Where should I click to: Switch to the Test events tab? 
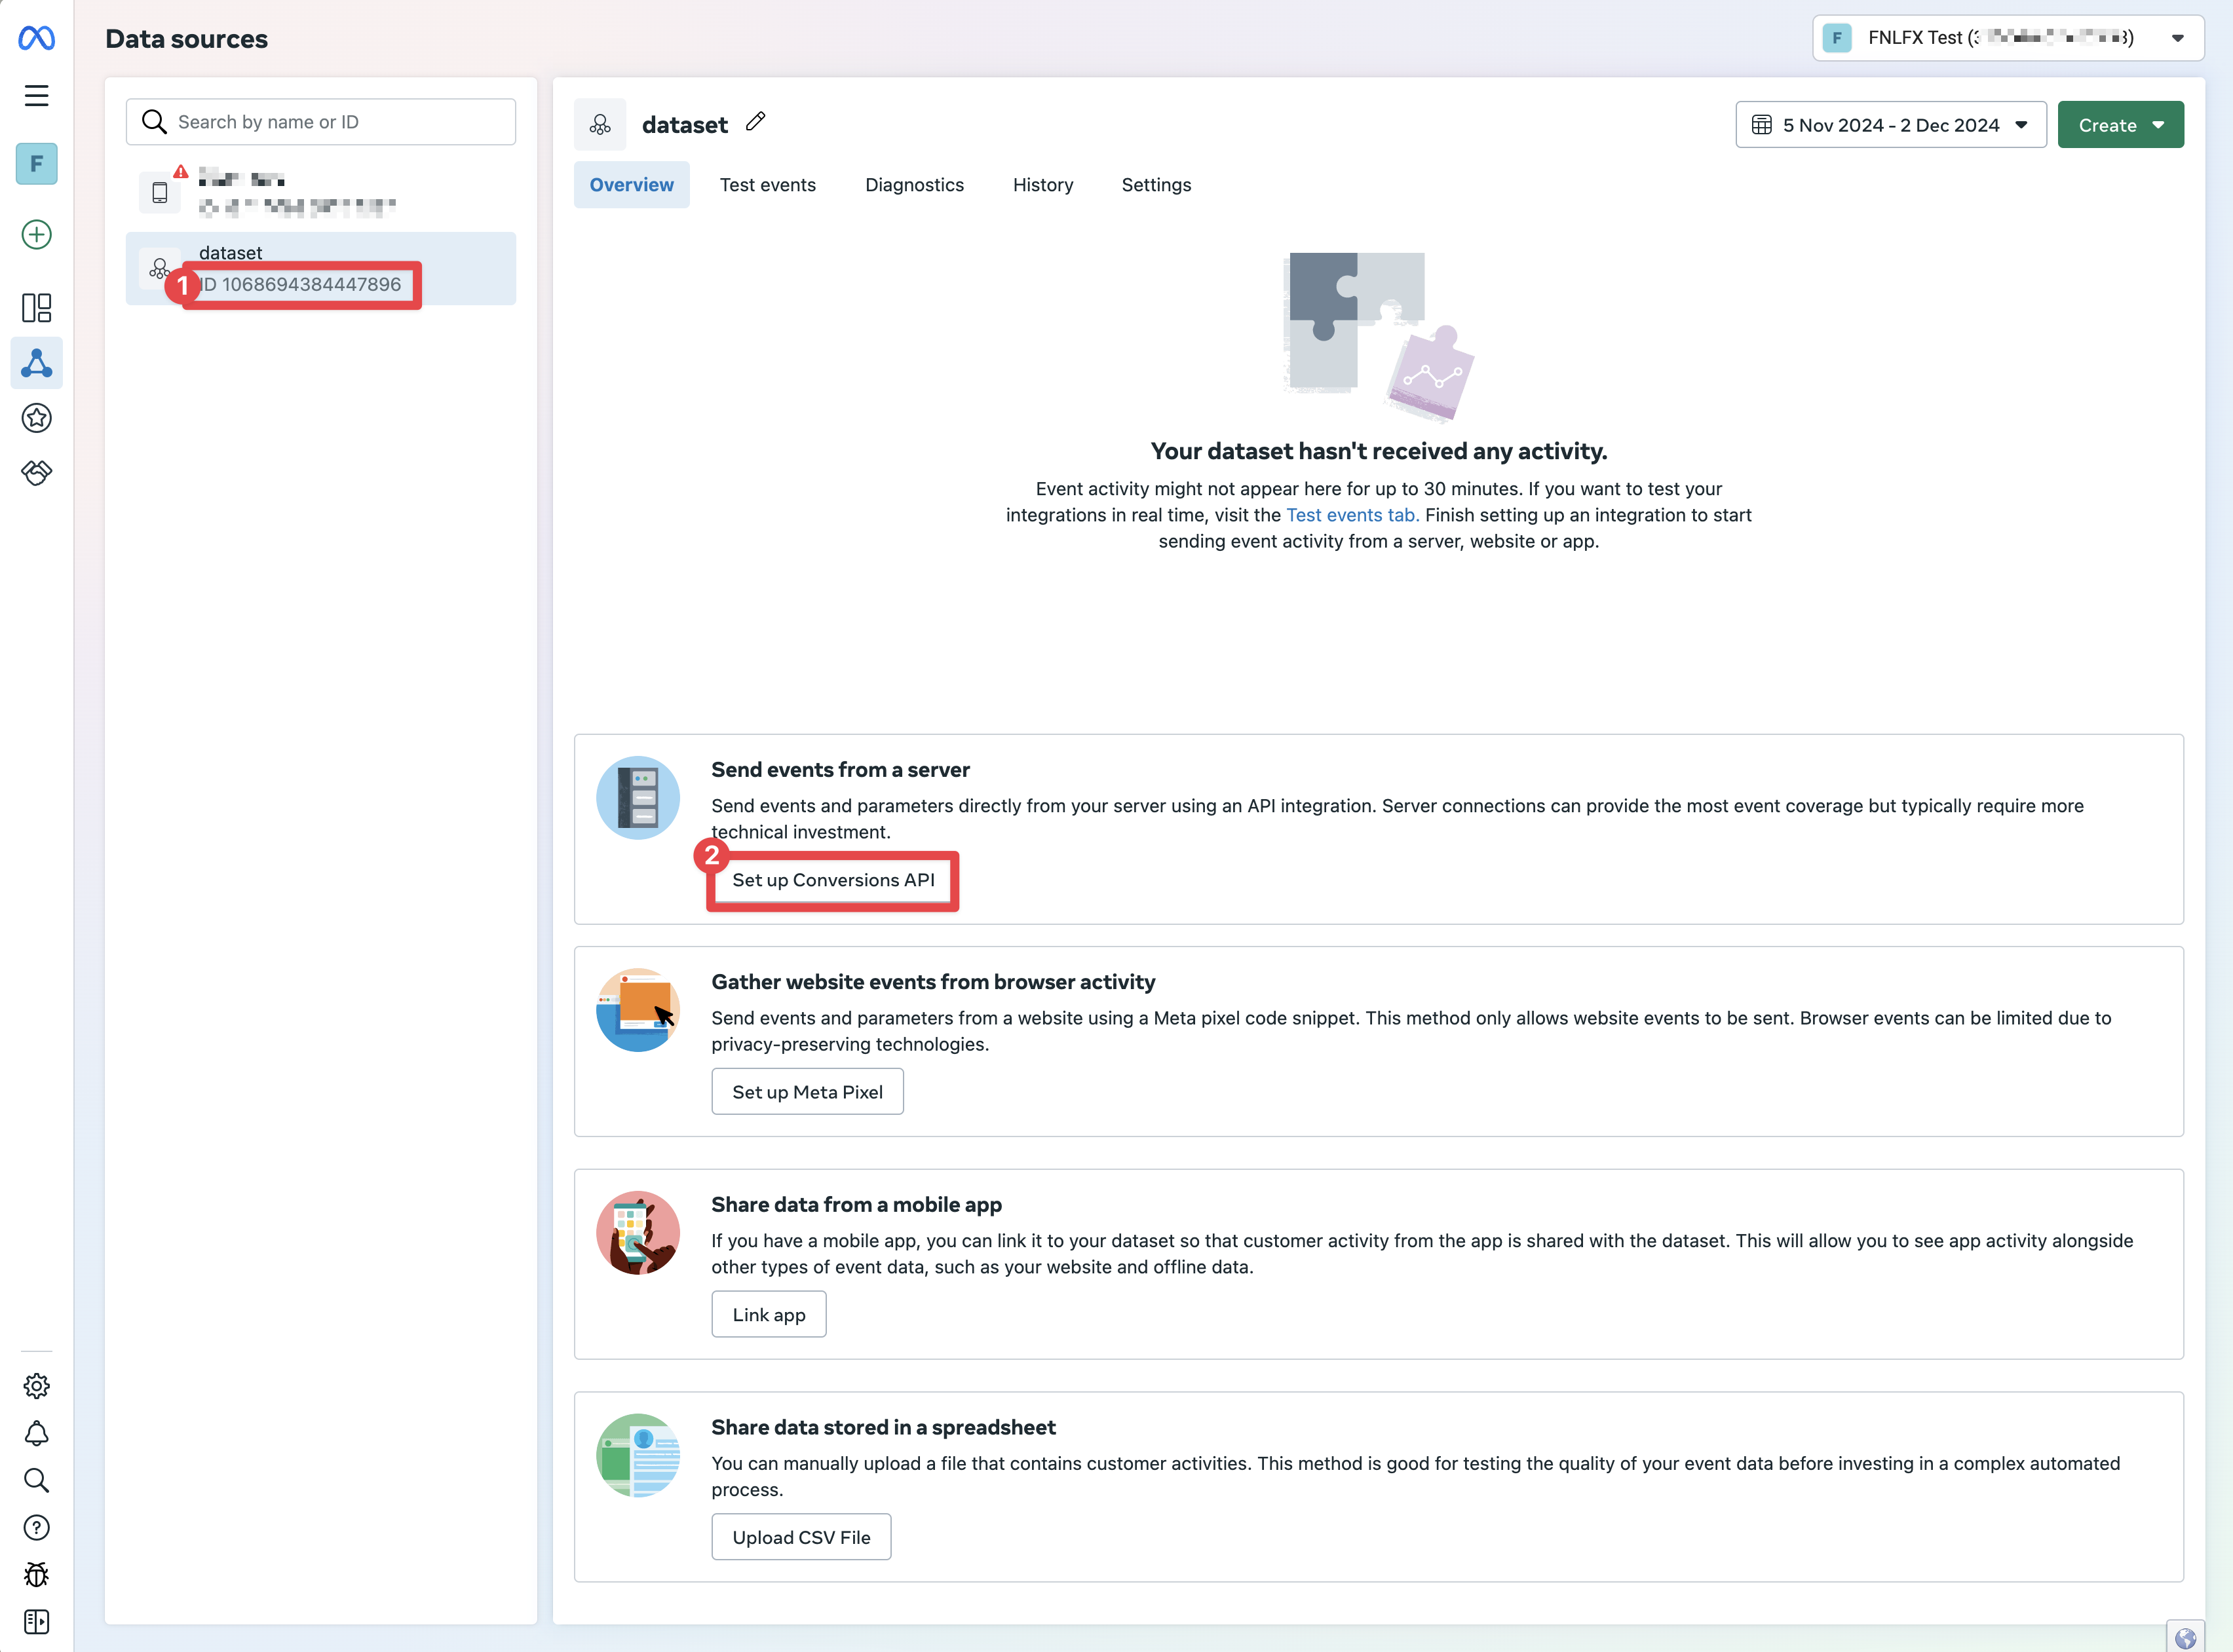(767, 185)
